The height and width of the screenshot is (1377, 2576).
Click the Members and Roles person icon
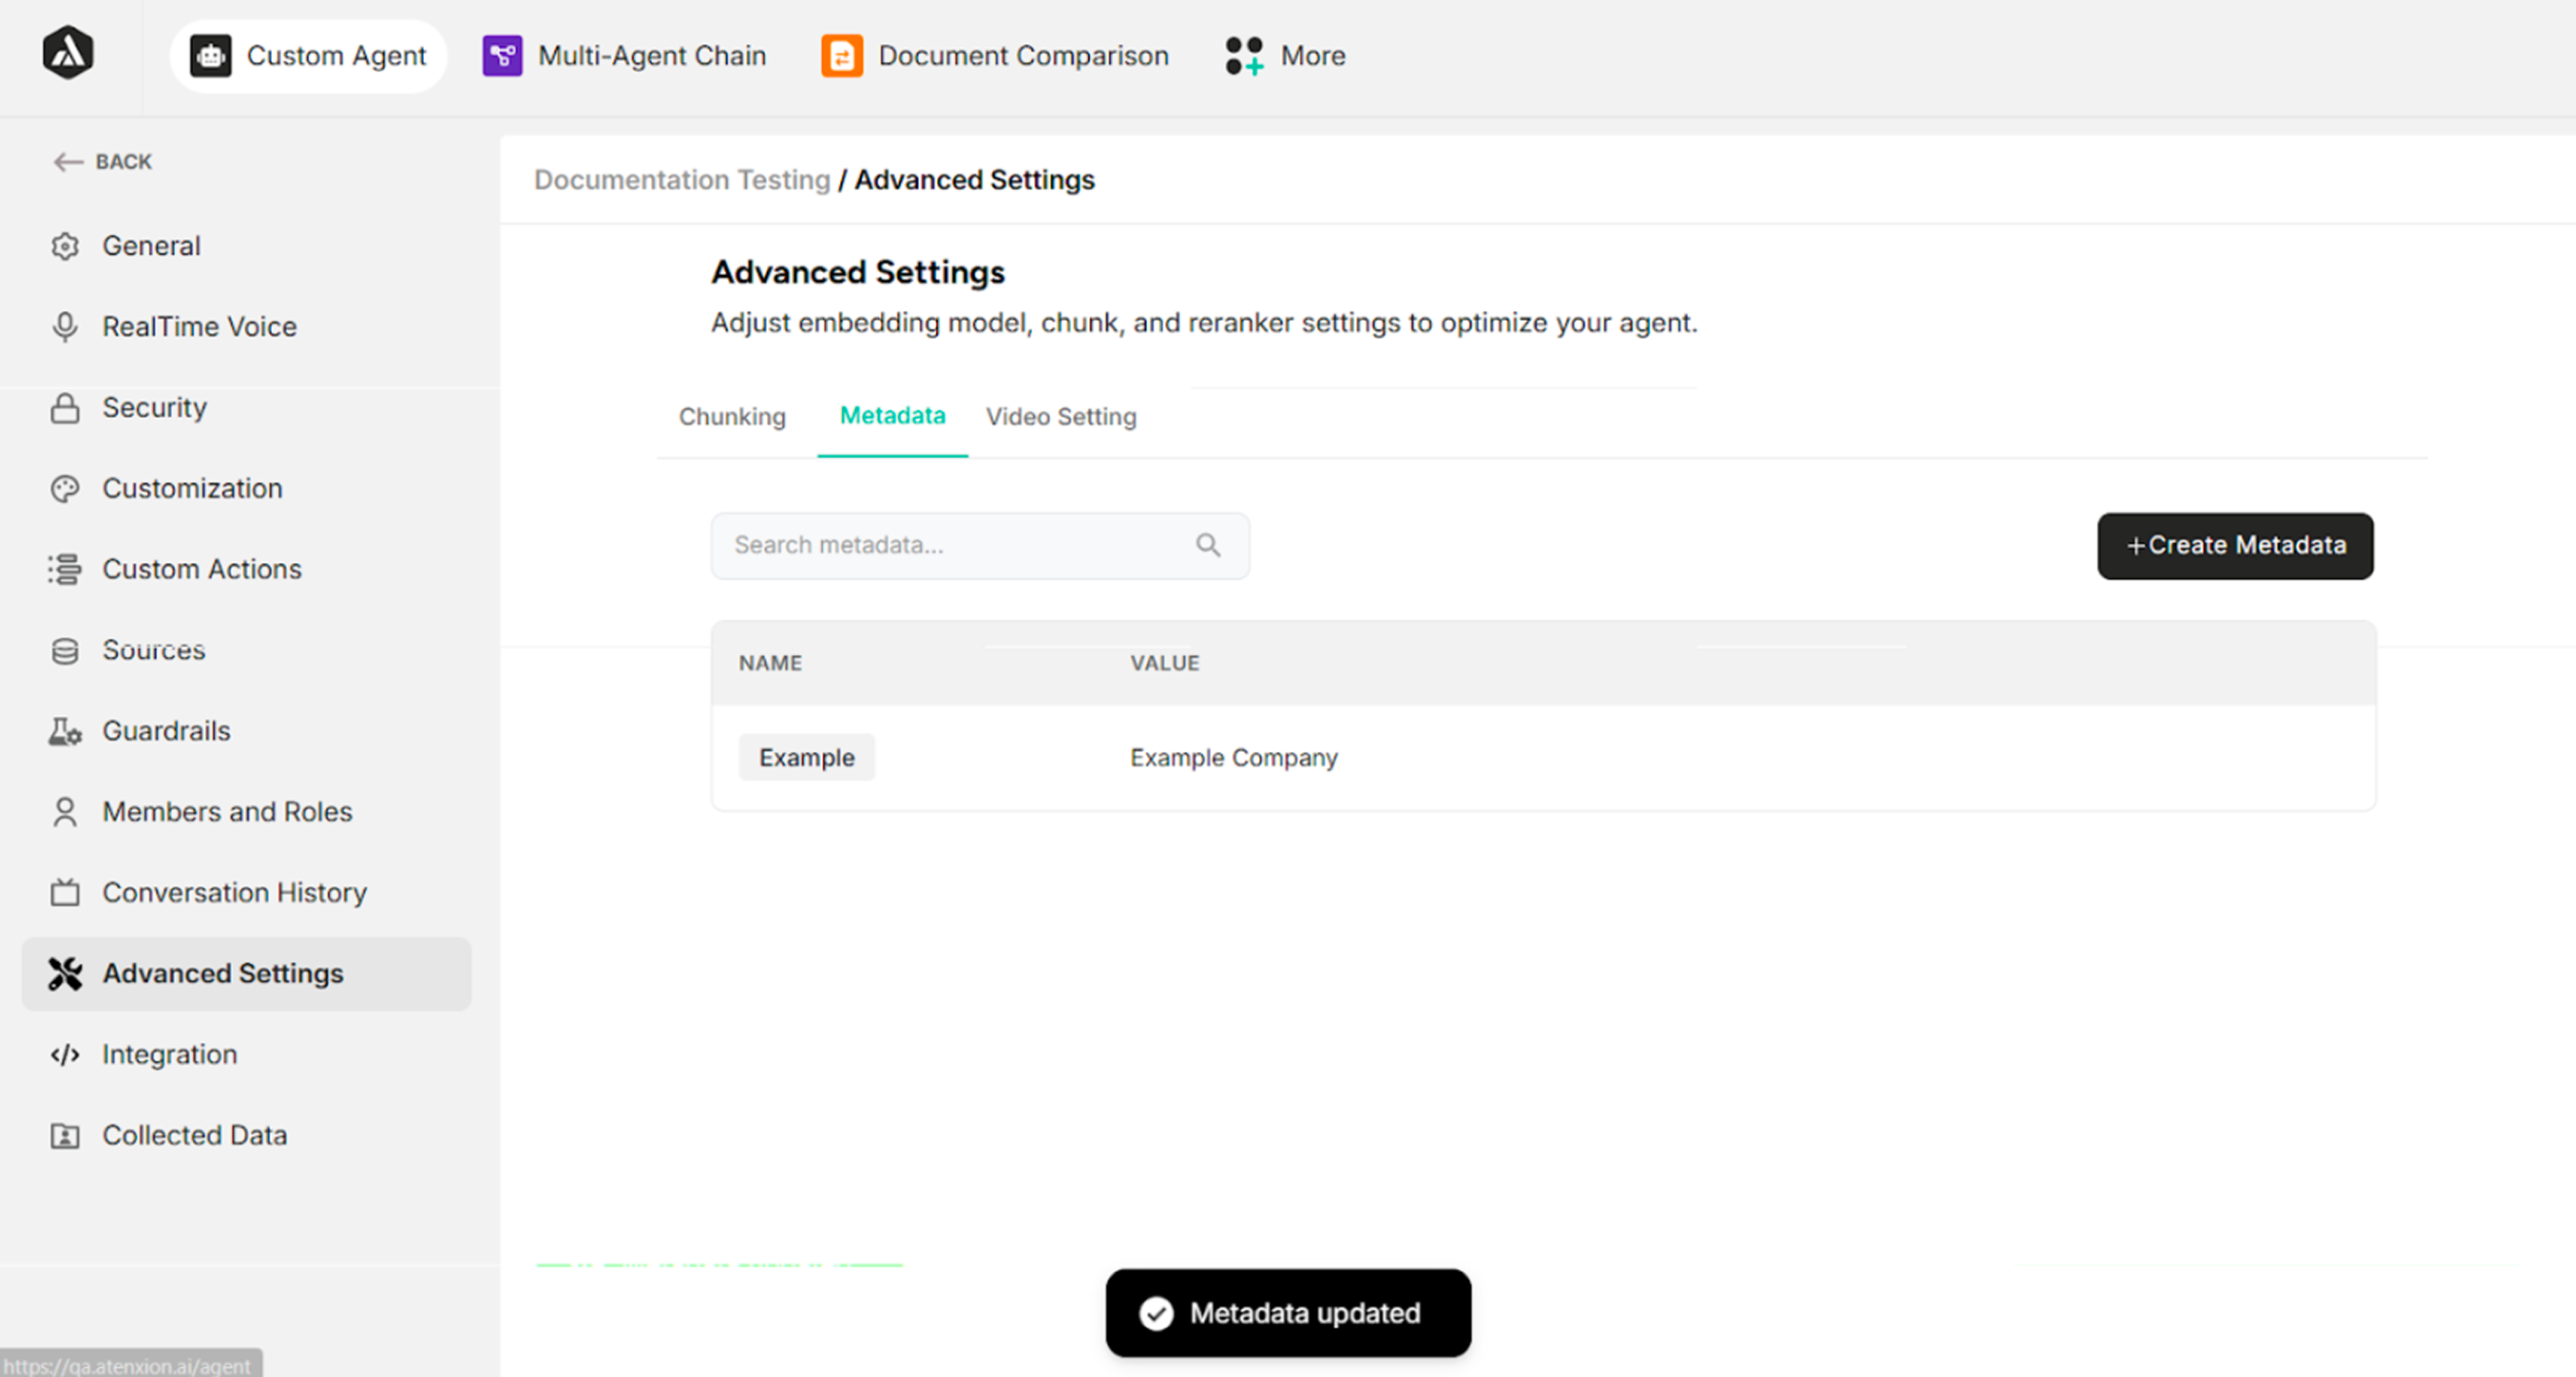click(65, 812)
